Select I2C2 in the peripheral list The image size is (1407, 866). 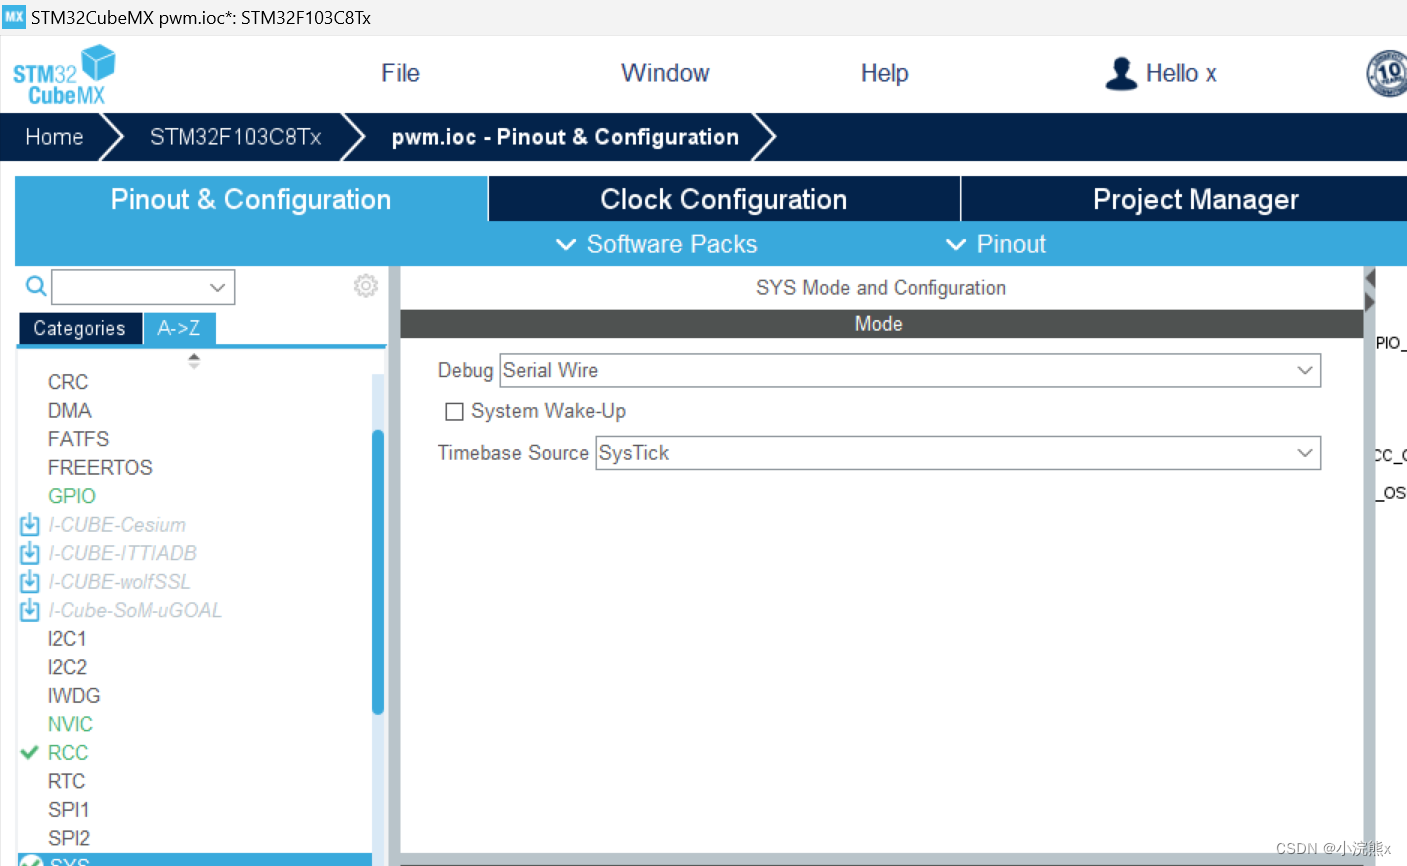point(67,667)
